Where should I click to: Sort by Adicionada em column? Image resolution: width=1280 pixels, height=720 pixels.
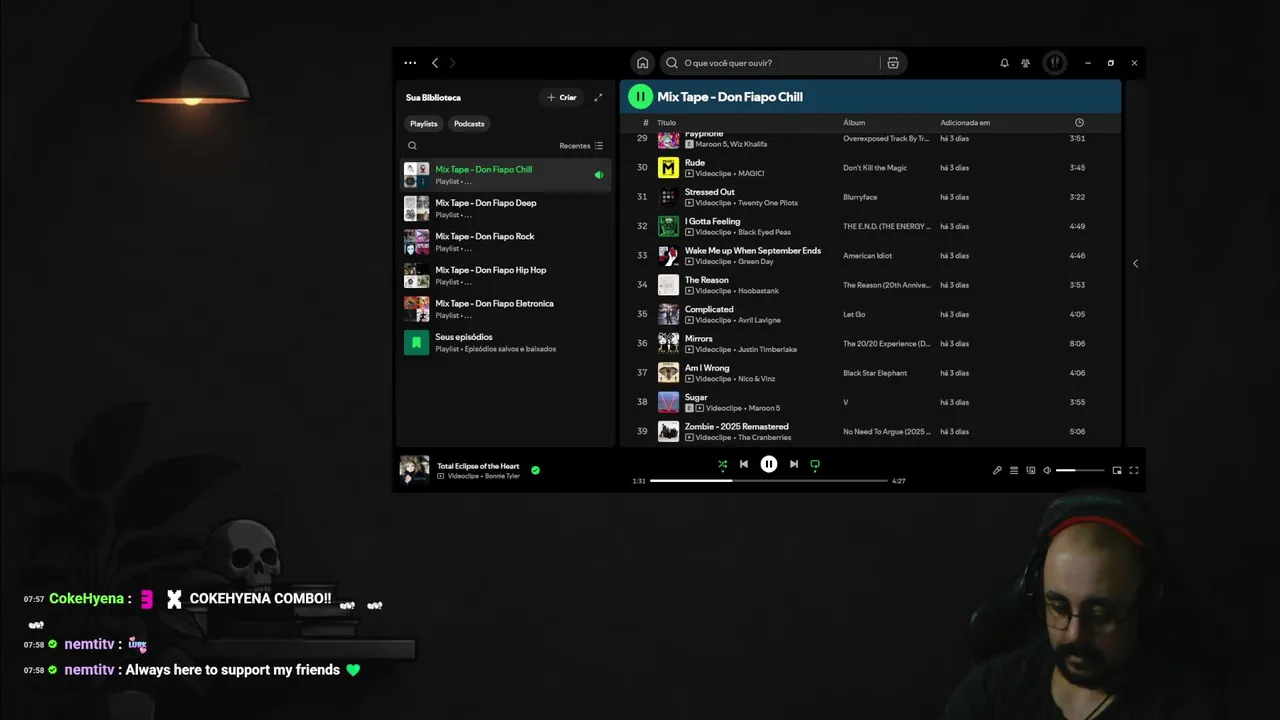click(965, 123)
